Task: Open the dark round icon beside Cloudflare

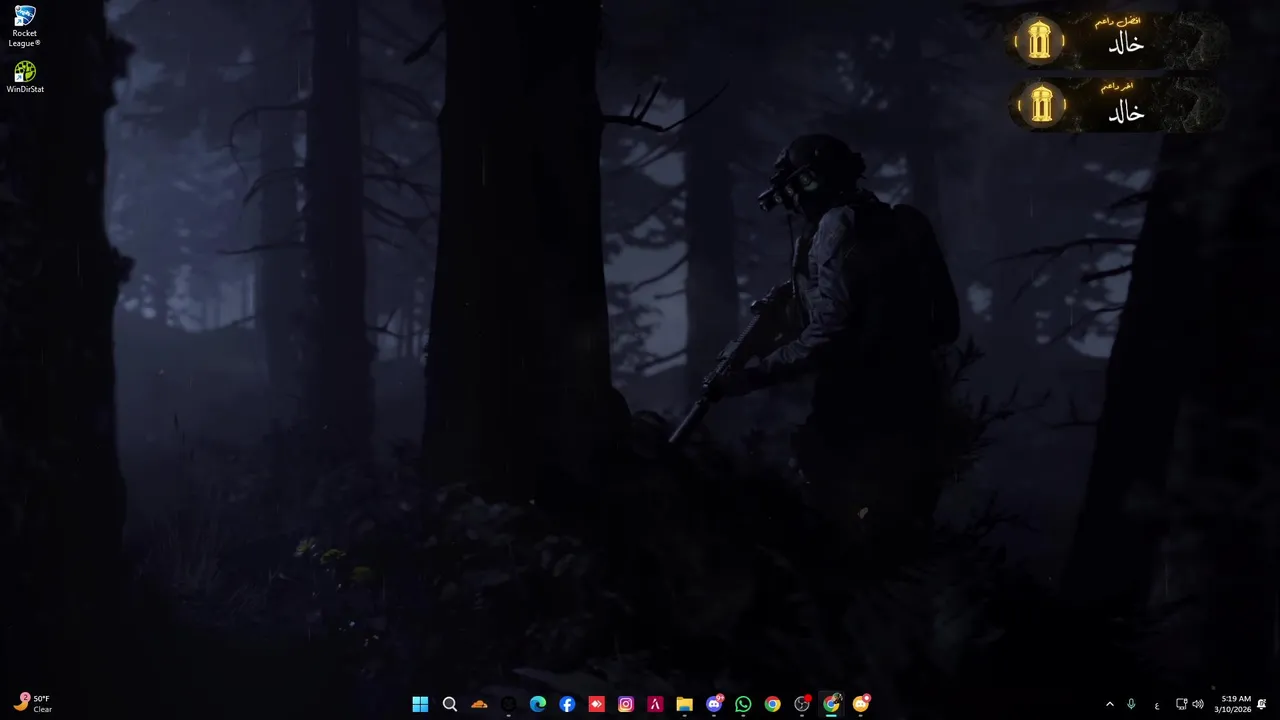Action: click(508, 704)
